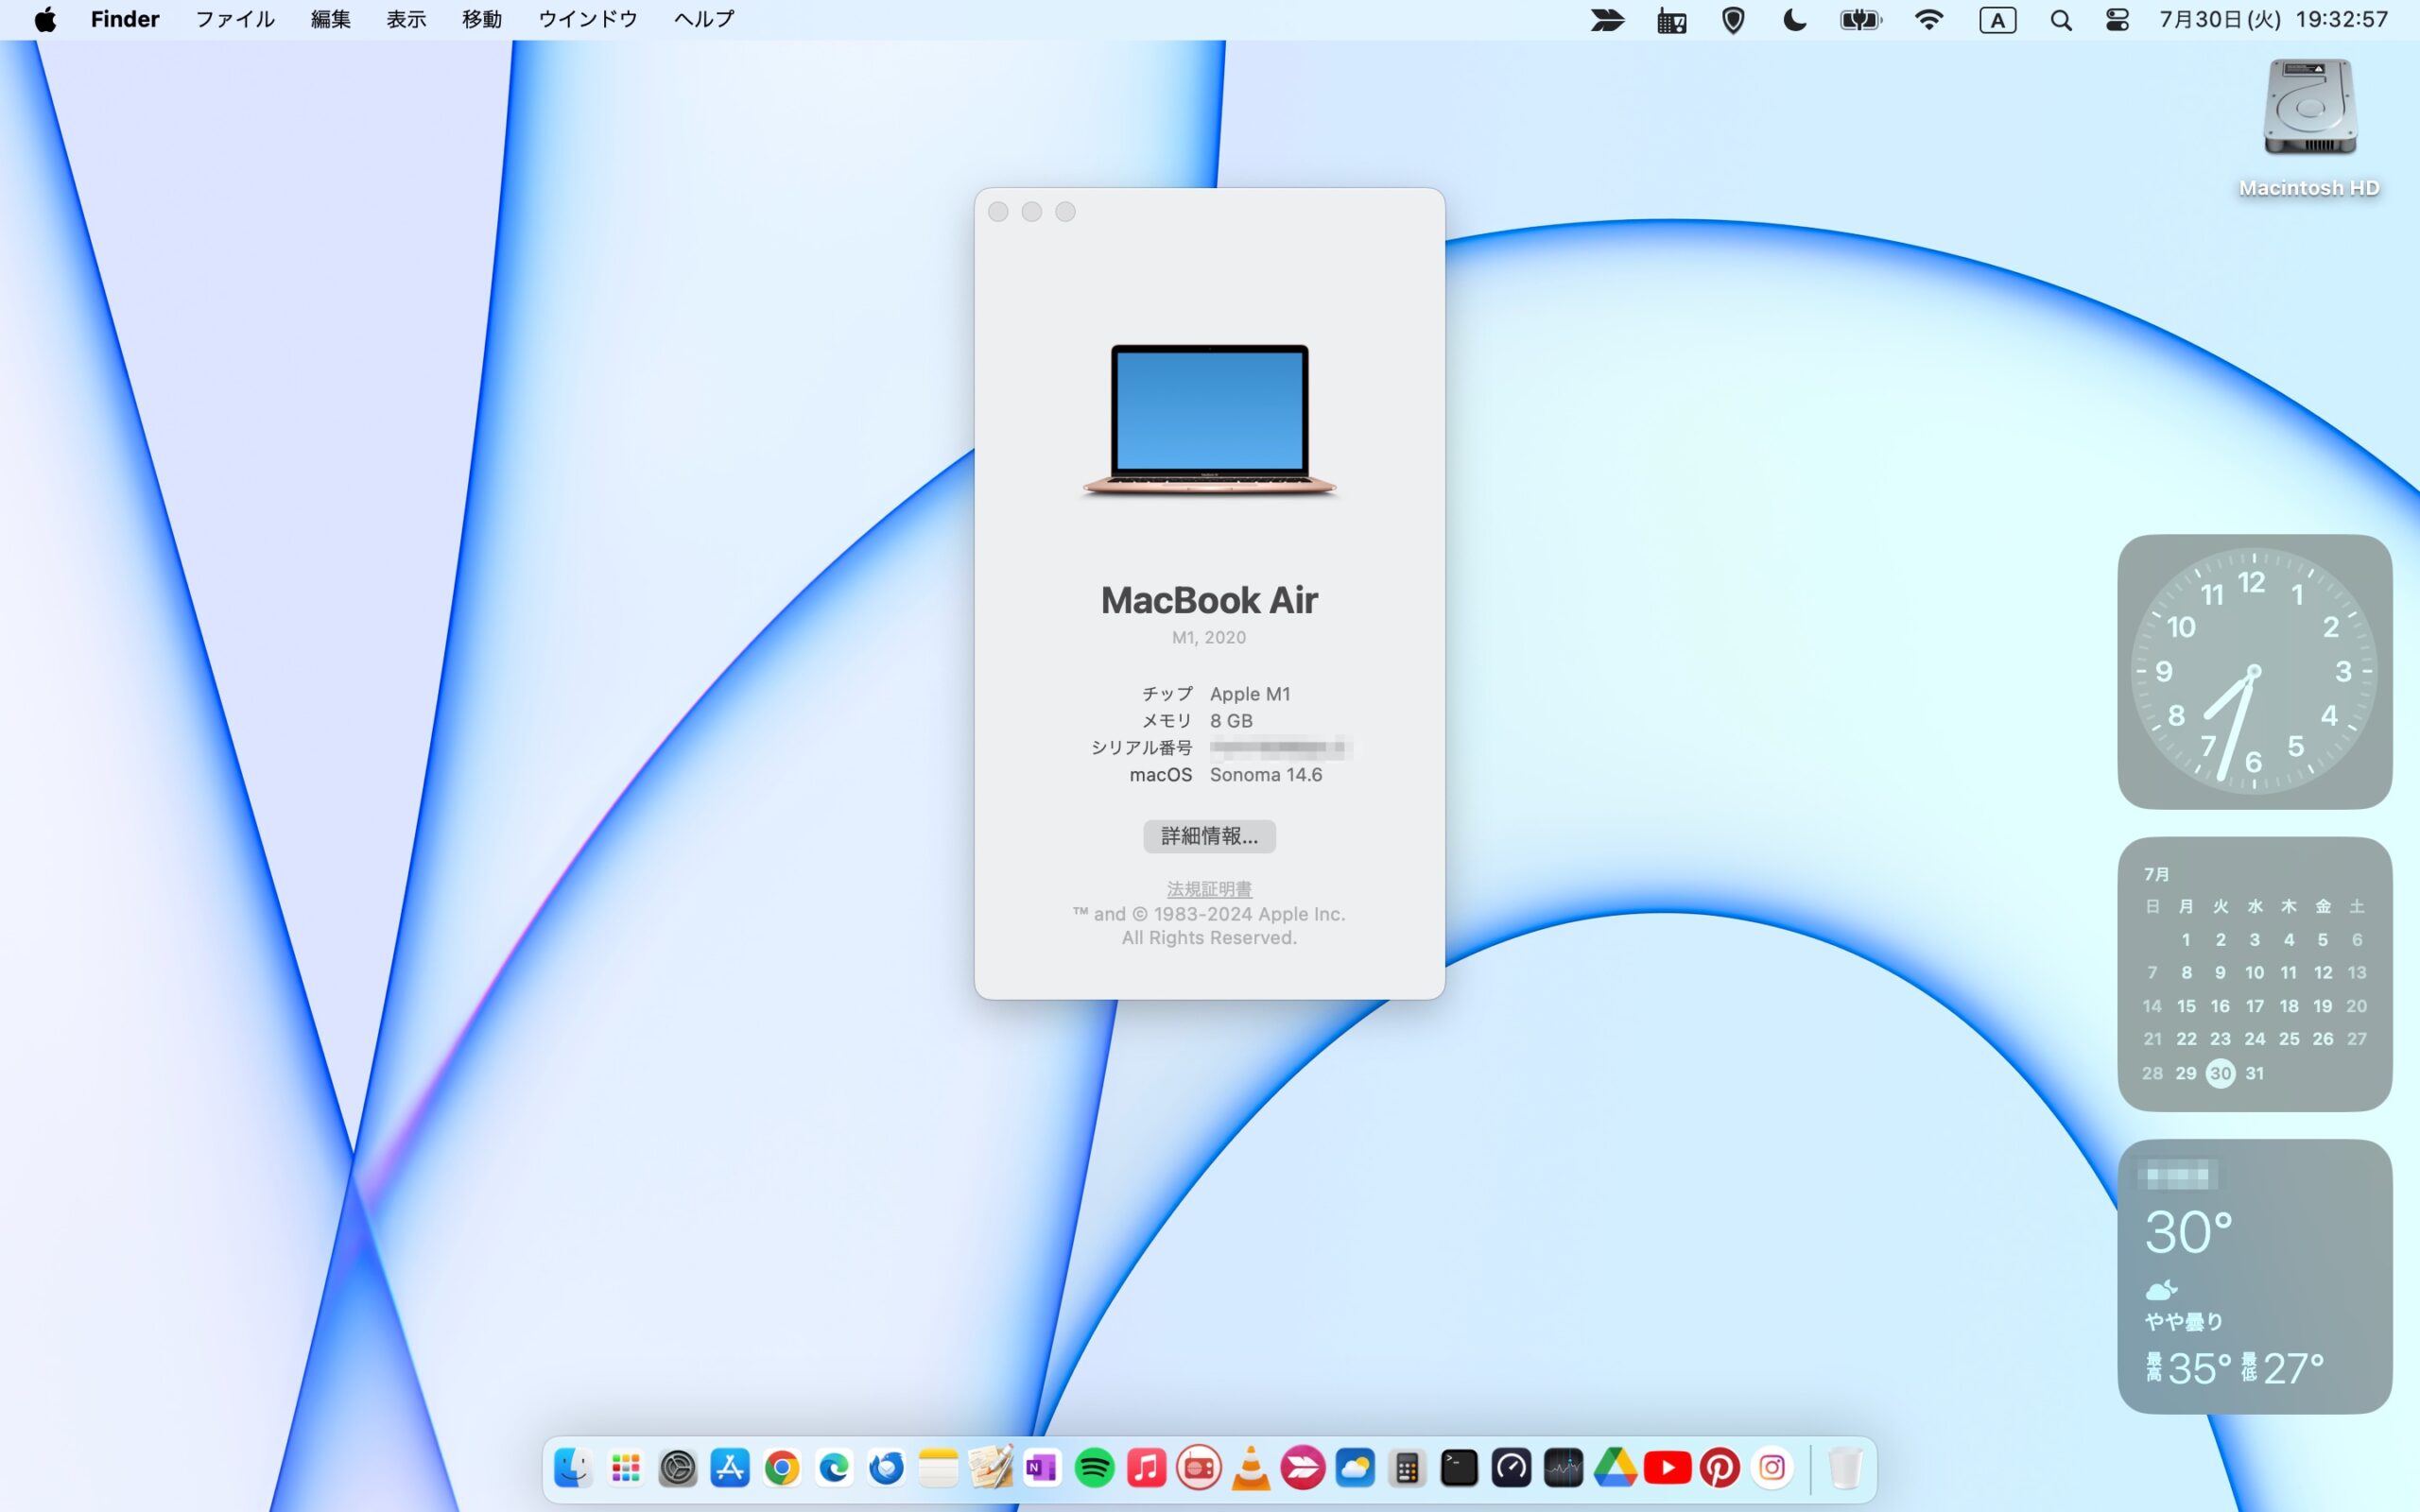Open Spotlight search in the menu bar
2420x1512 pixels.
(x=2060, y=20)
